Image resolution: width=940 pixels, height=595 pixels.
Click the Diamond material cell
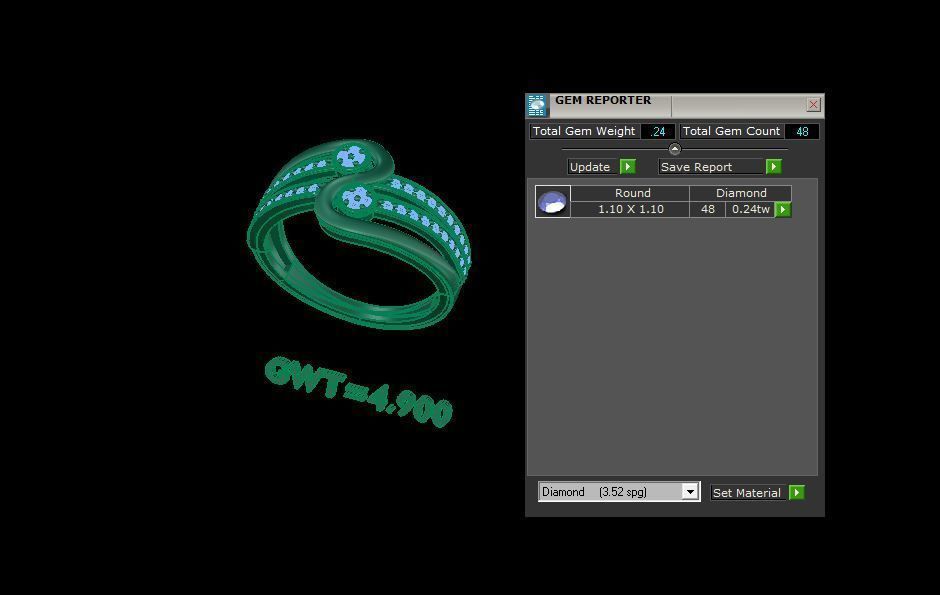(x=740, y=193)
